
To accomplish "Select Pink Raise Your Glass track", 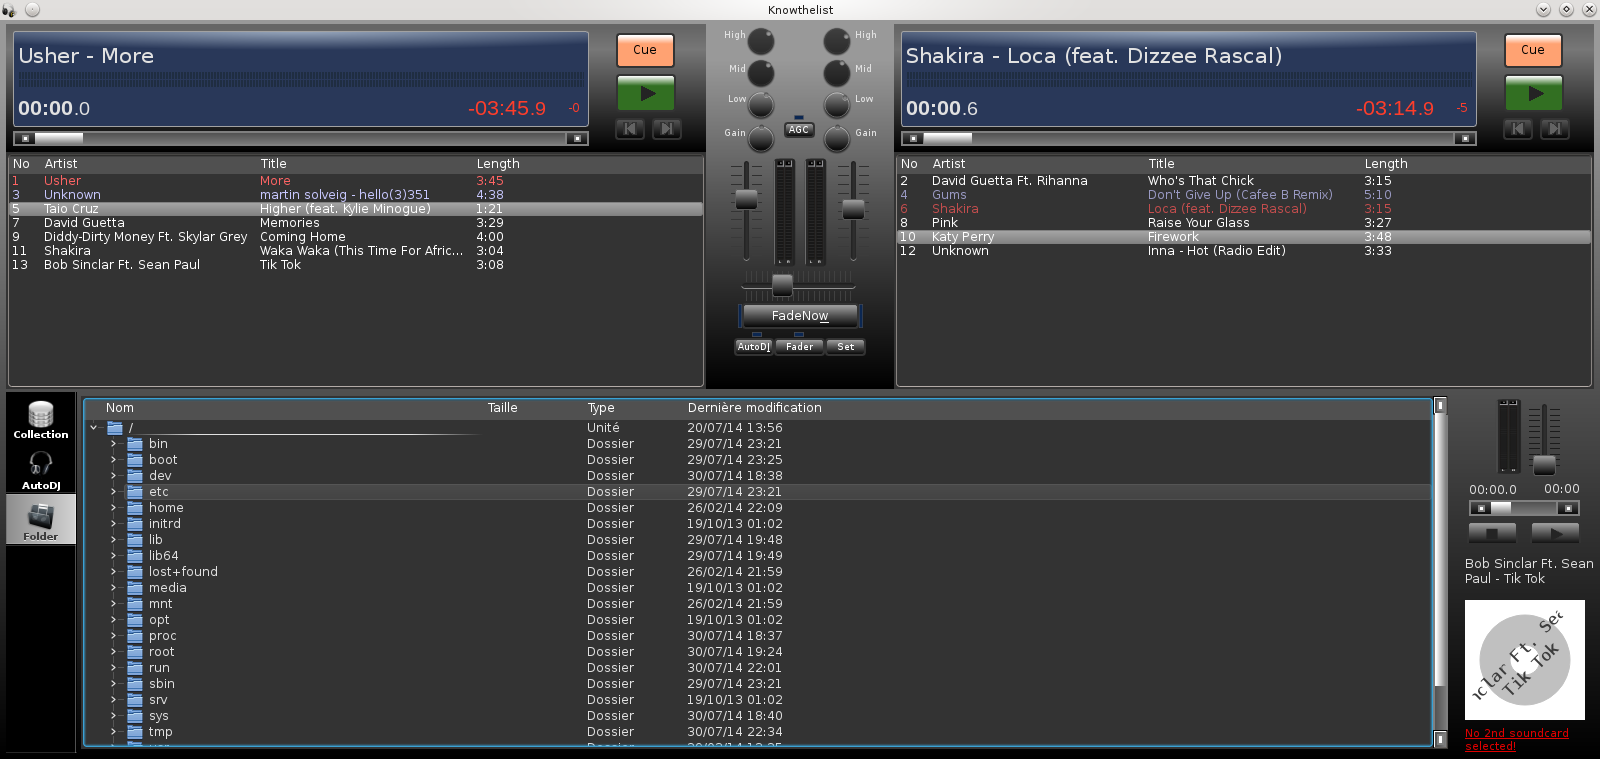I will point(1244,223).
